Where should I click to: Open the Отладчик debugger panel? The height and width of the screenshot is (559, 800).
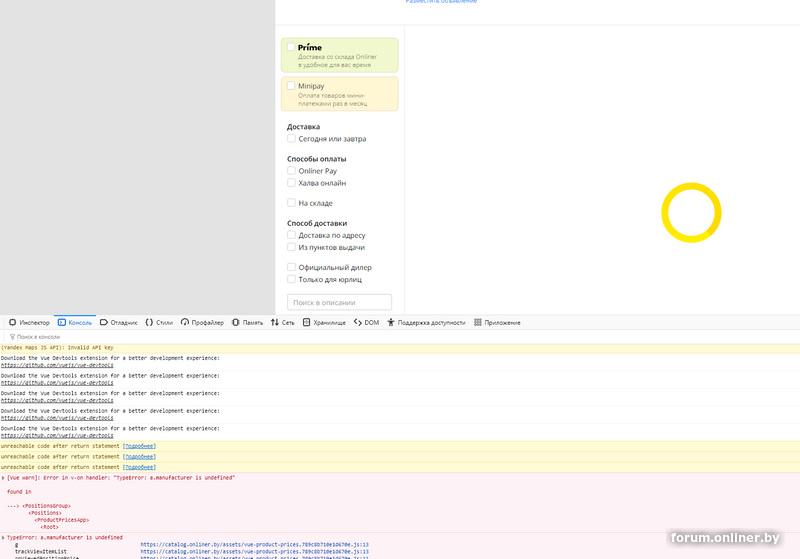(x=118, y=322)
